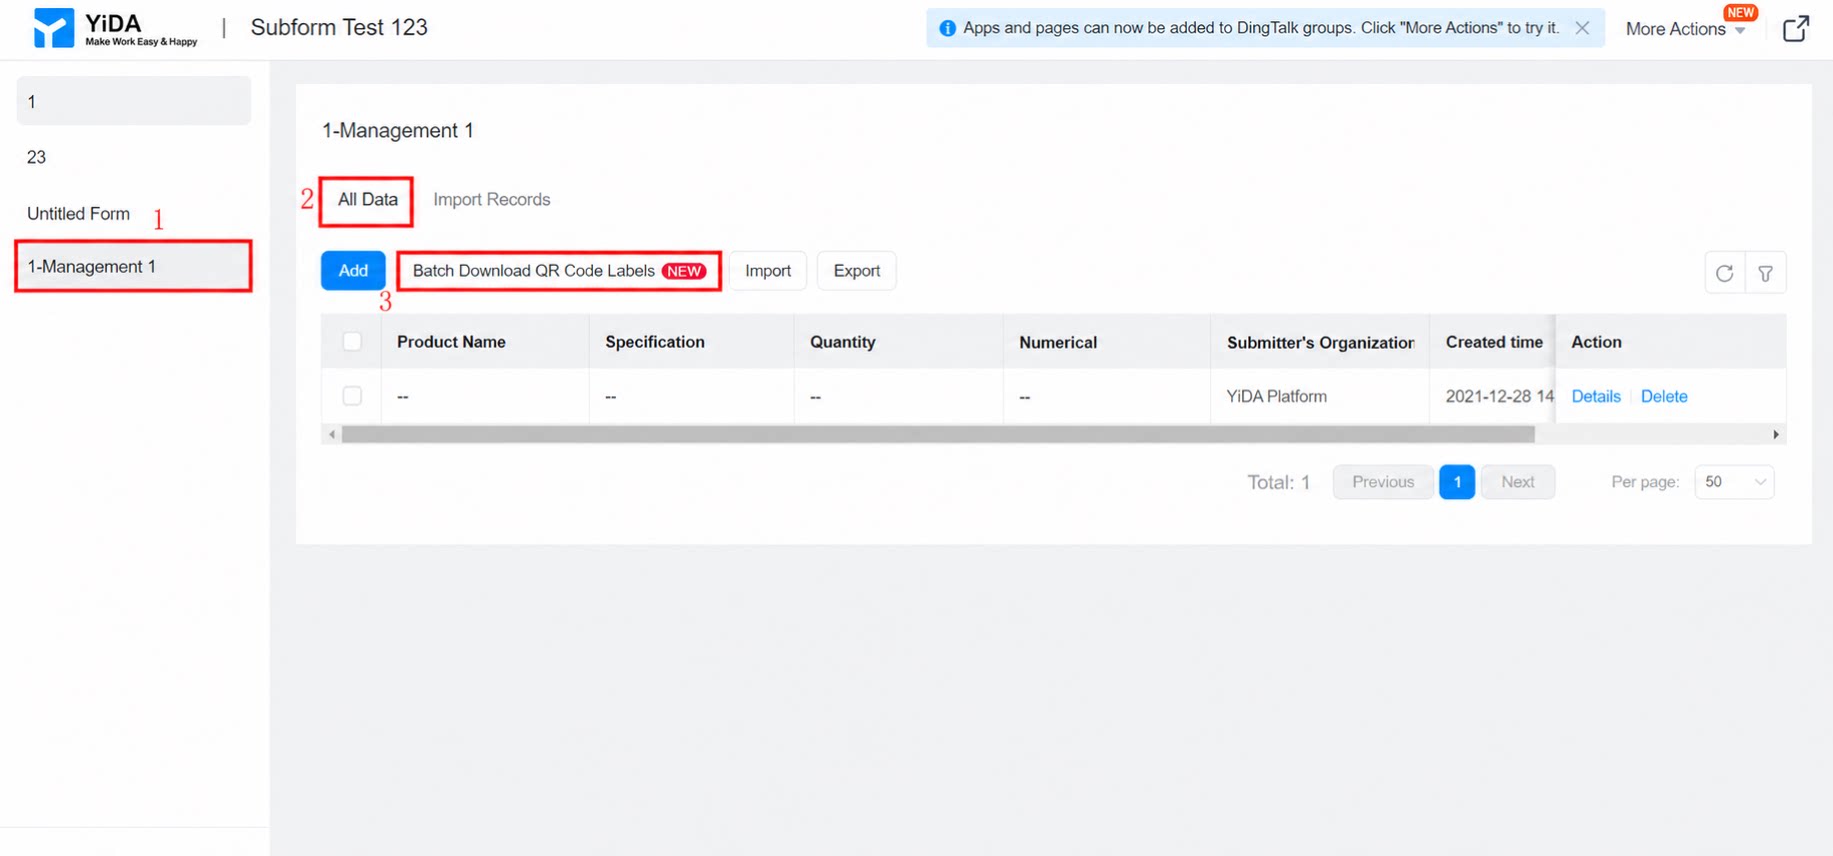
Task: Click right arrow of horizontal scrollbar
Action: click(x=1776, y=434)
